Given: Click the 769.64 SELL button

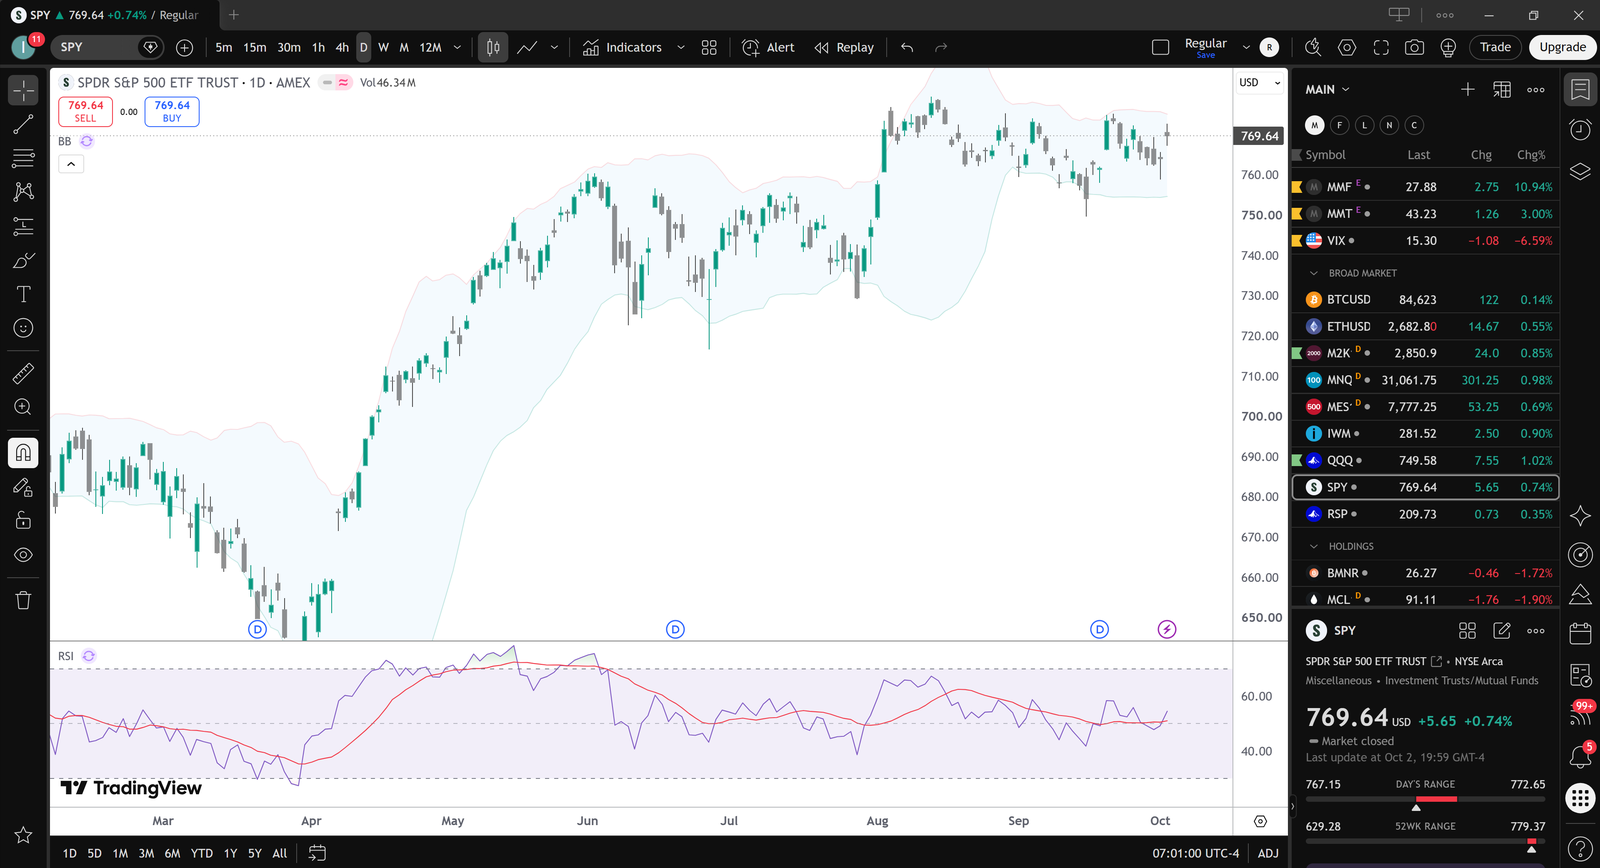Looking at the screenshot, I should click(x=86, y=111).
